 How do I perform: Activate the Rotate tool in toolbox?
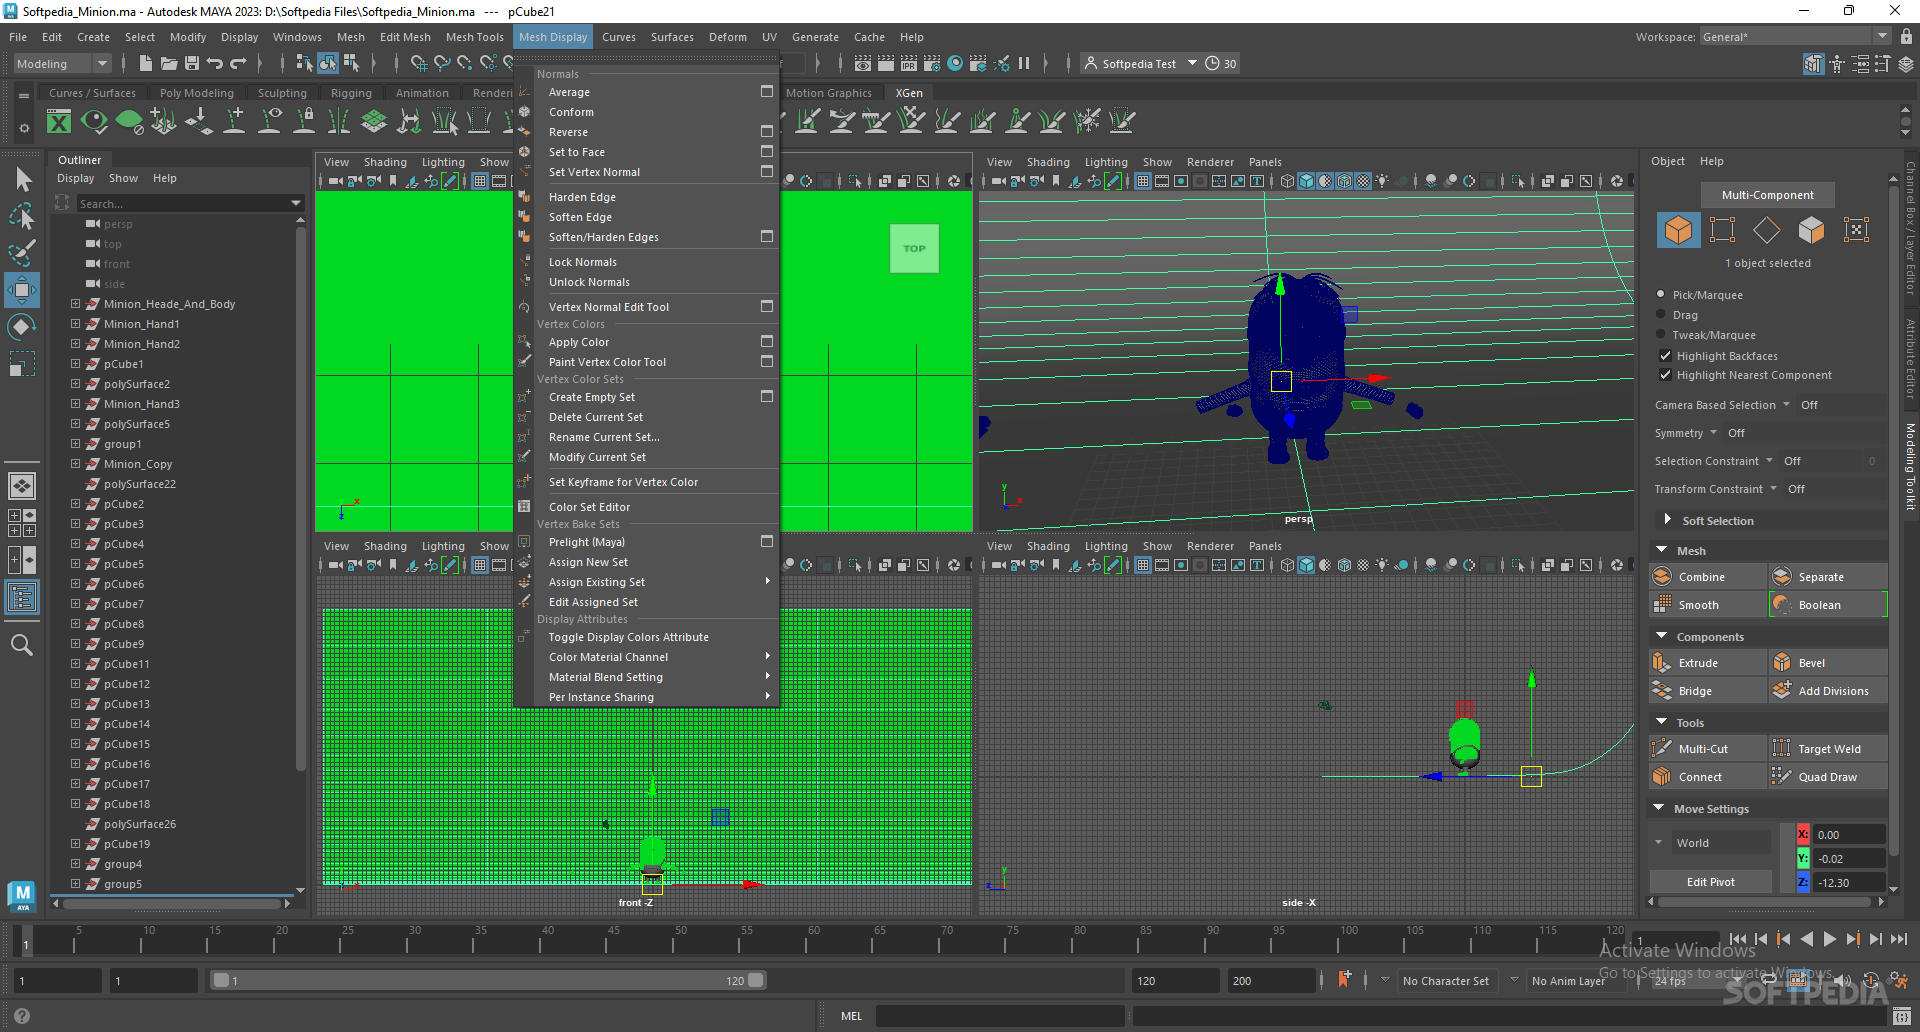coord(22,327)
